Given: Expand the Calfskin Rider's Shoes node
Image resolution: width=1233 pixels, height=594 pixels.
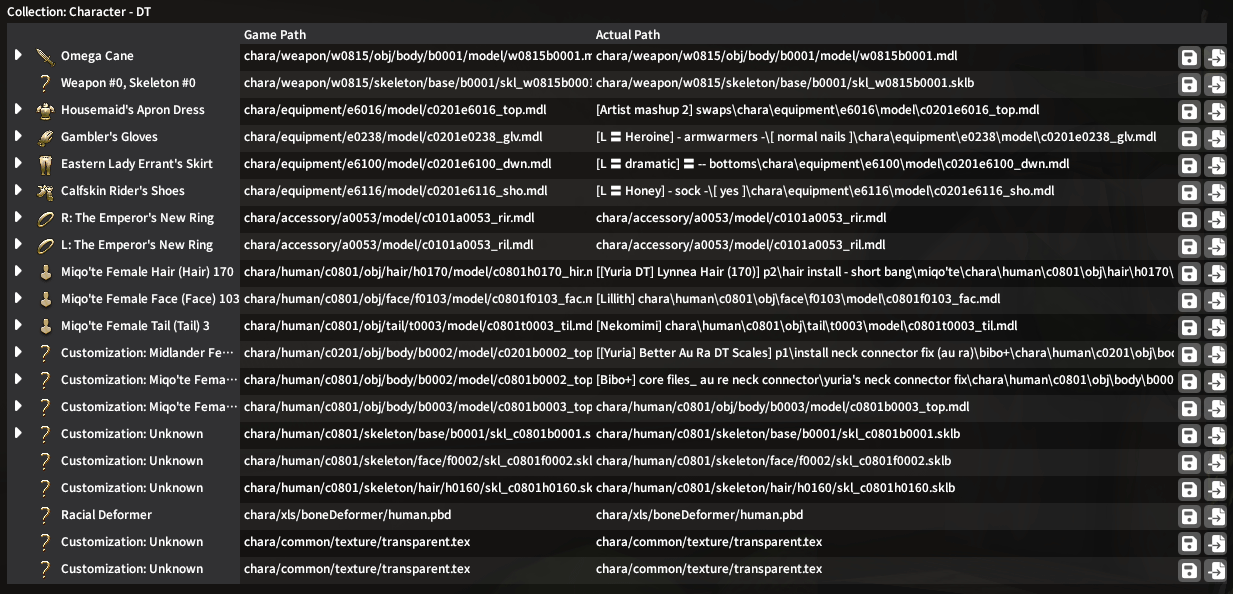Looking at the screenshot, I should point(18,191).
